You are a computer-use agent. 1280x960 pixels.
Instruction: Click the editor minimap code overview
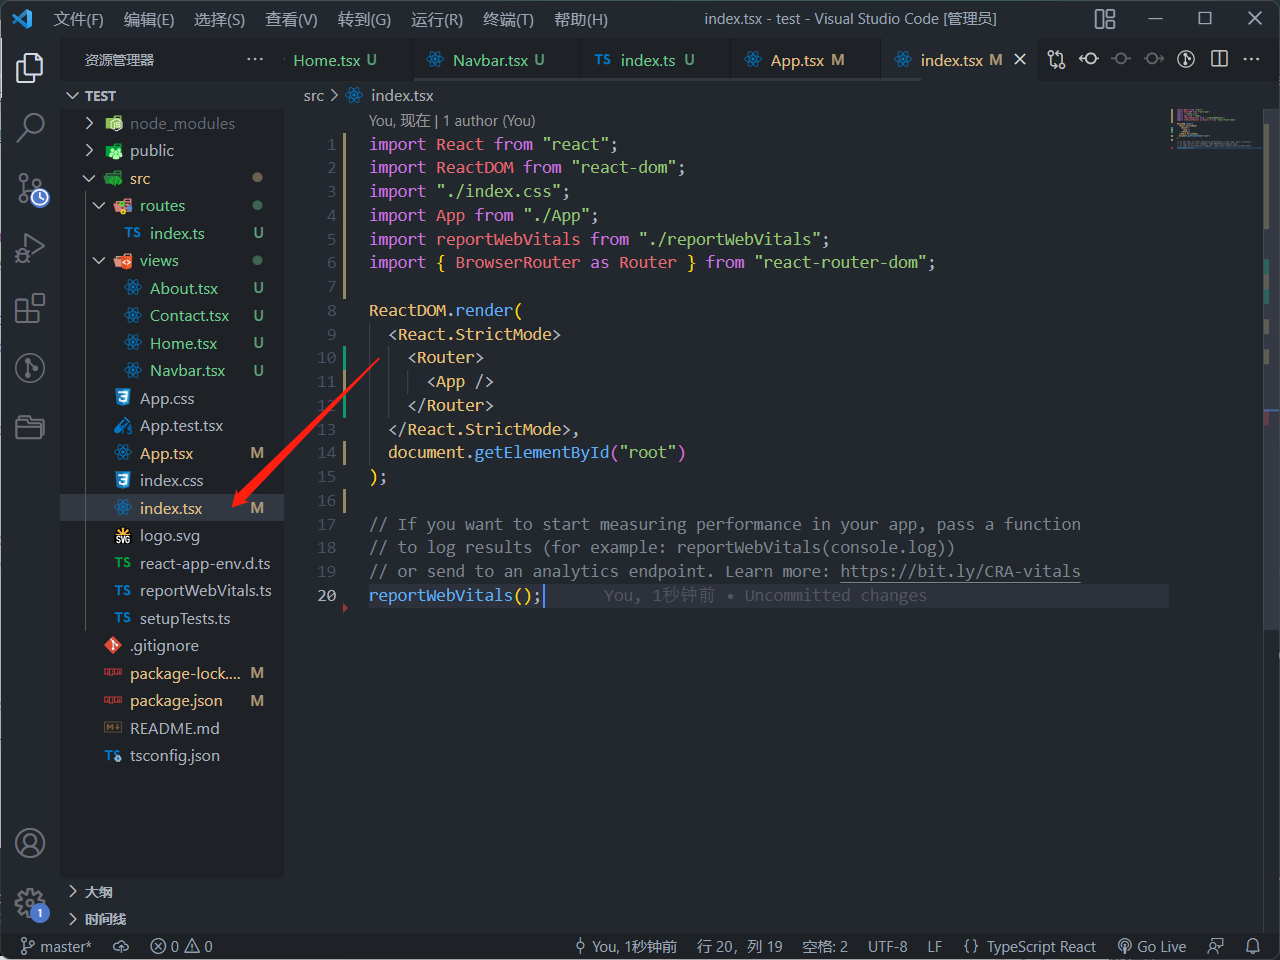(x=1214, y=129)
